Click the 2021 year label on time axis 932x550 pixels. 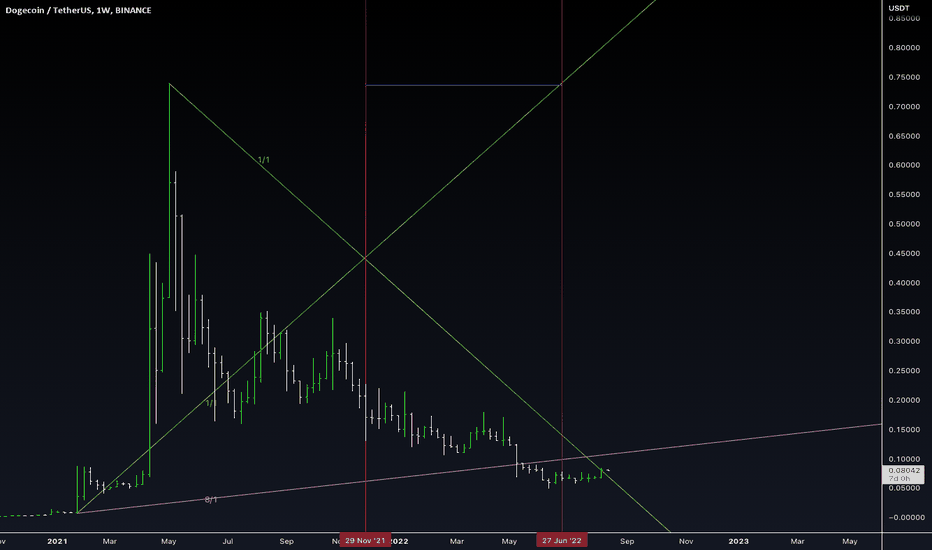57,541
